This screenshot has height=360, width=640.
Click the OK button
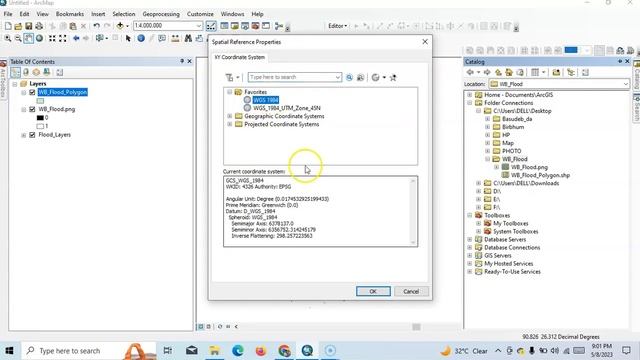pyautogui.click(x=373, y=291)
